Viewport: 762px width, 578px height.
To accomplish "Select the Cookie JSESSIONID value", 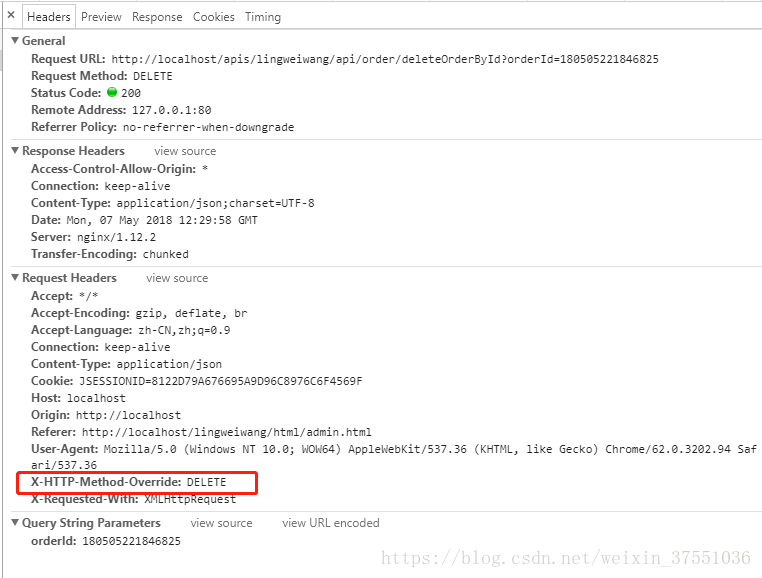I will pos(221,381).
